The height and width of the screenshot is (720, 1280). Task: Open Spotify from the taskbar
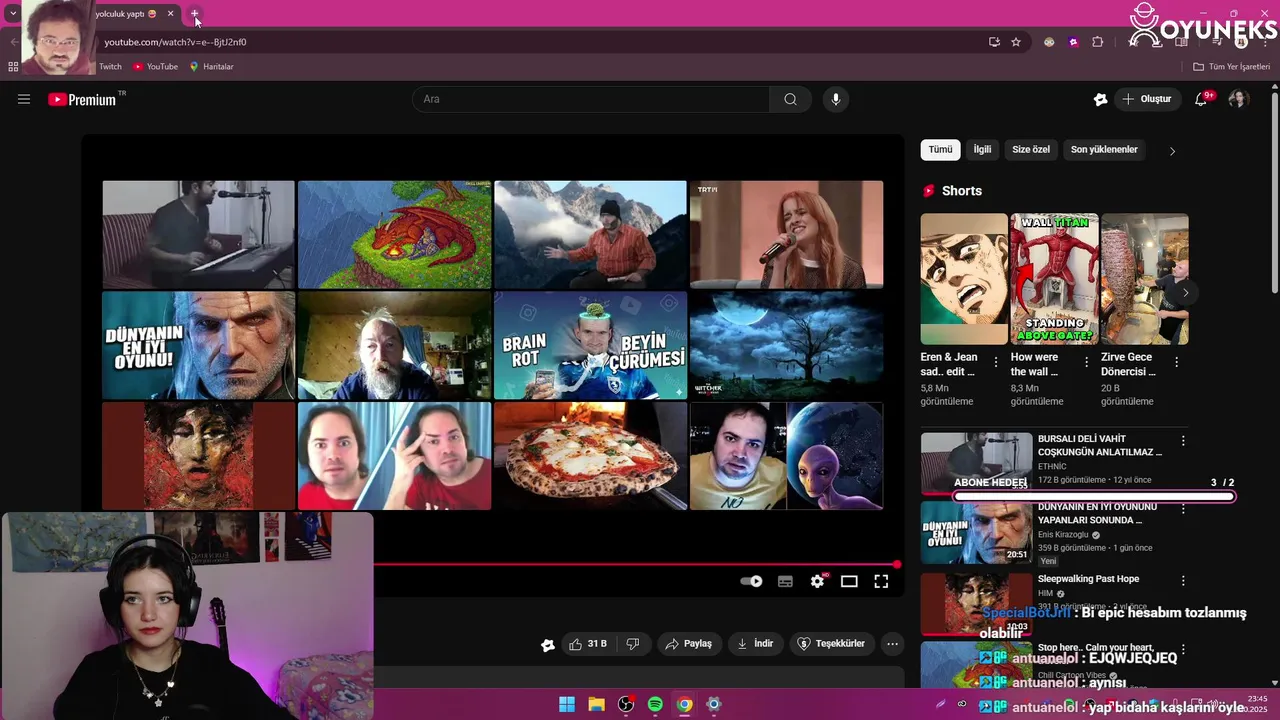tap(655, 704)
